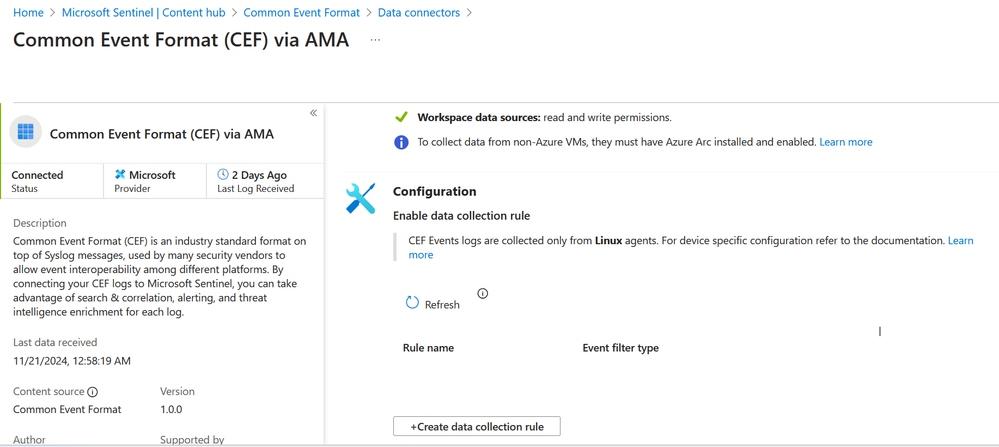Click the Content source info icon
999x447 pixels.
click(x=93, y=392)
